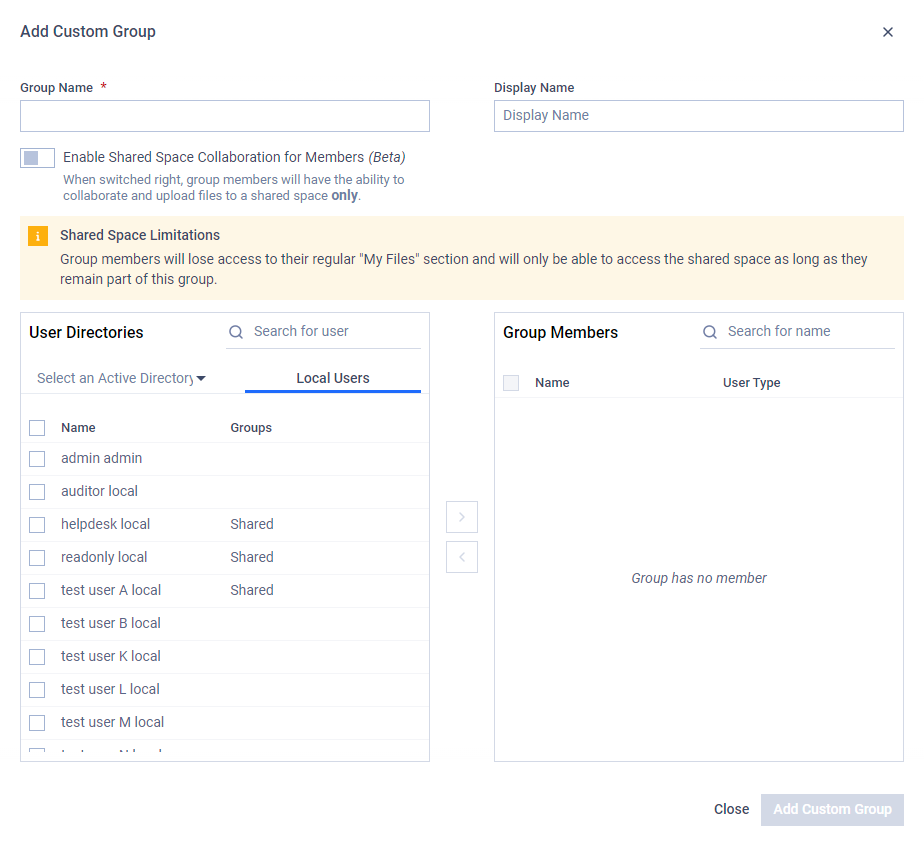
Task: Check the admin admin user checkbox
Action: [x=37, y=458]
